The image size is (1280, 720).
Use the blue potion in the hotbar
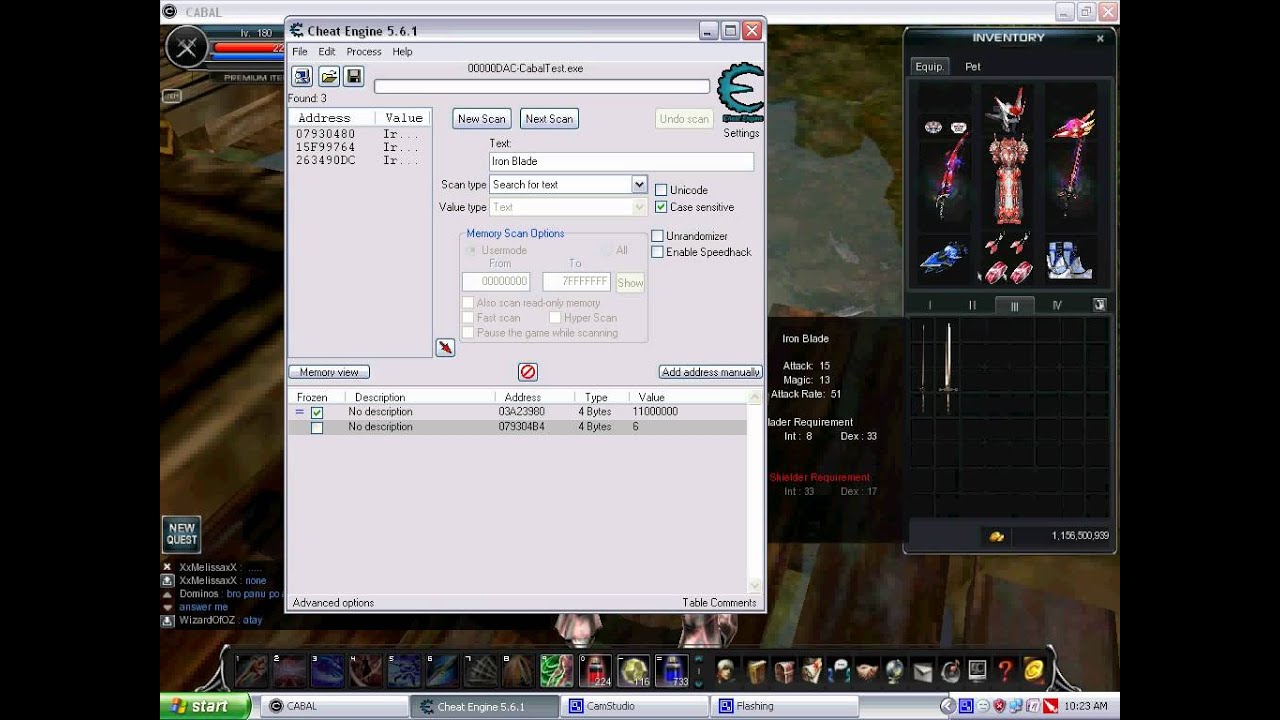[x=671, y=669]
